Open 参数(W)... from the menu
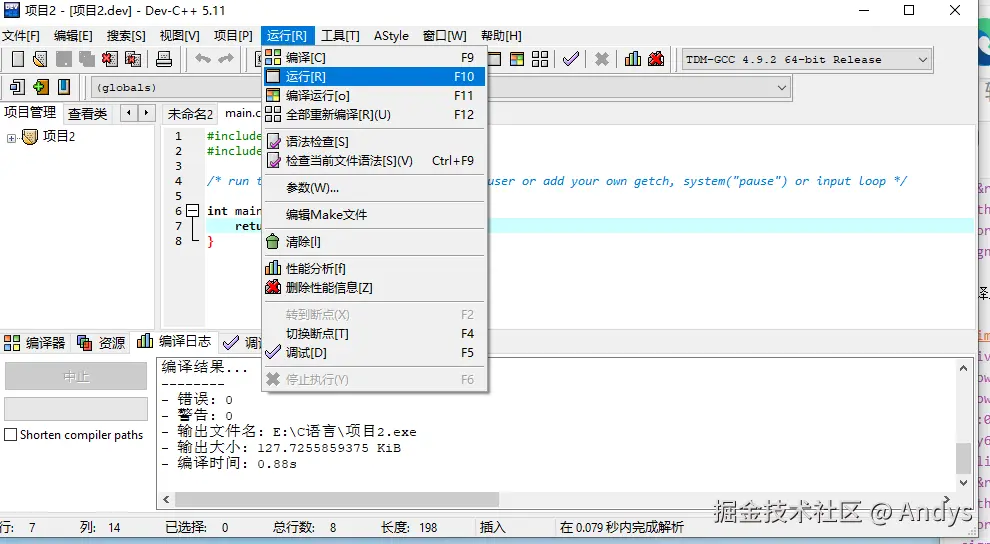990x544 pixels. (375, 187)
